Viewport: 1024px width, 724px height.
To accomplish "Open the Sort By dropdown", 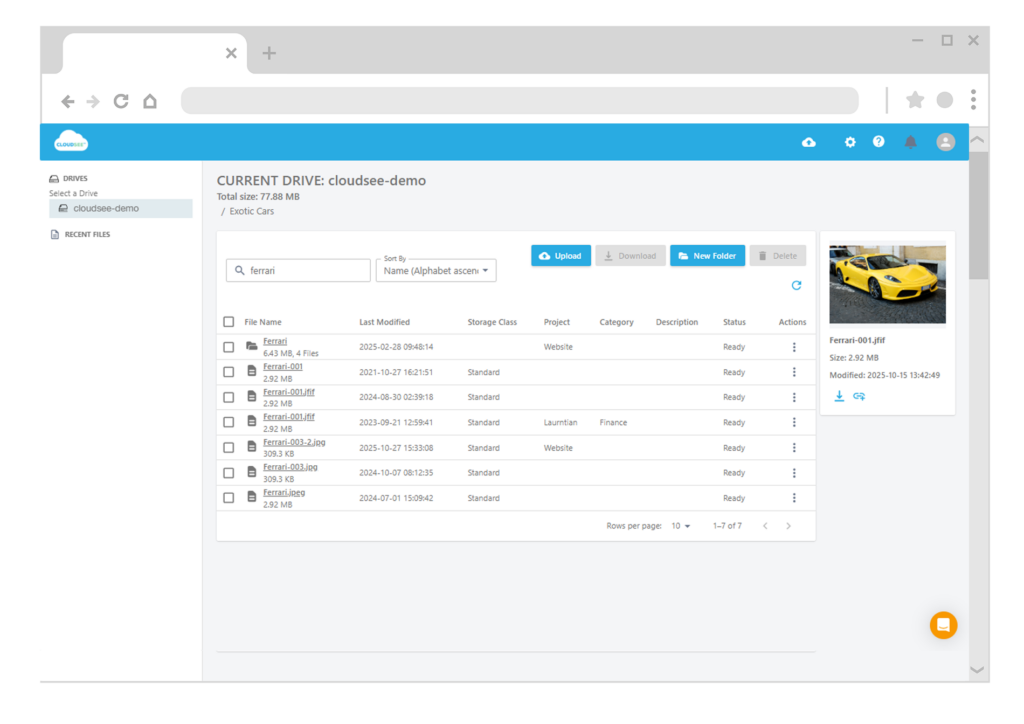I will pyautogui.click(x=436, y=270).
